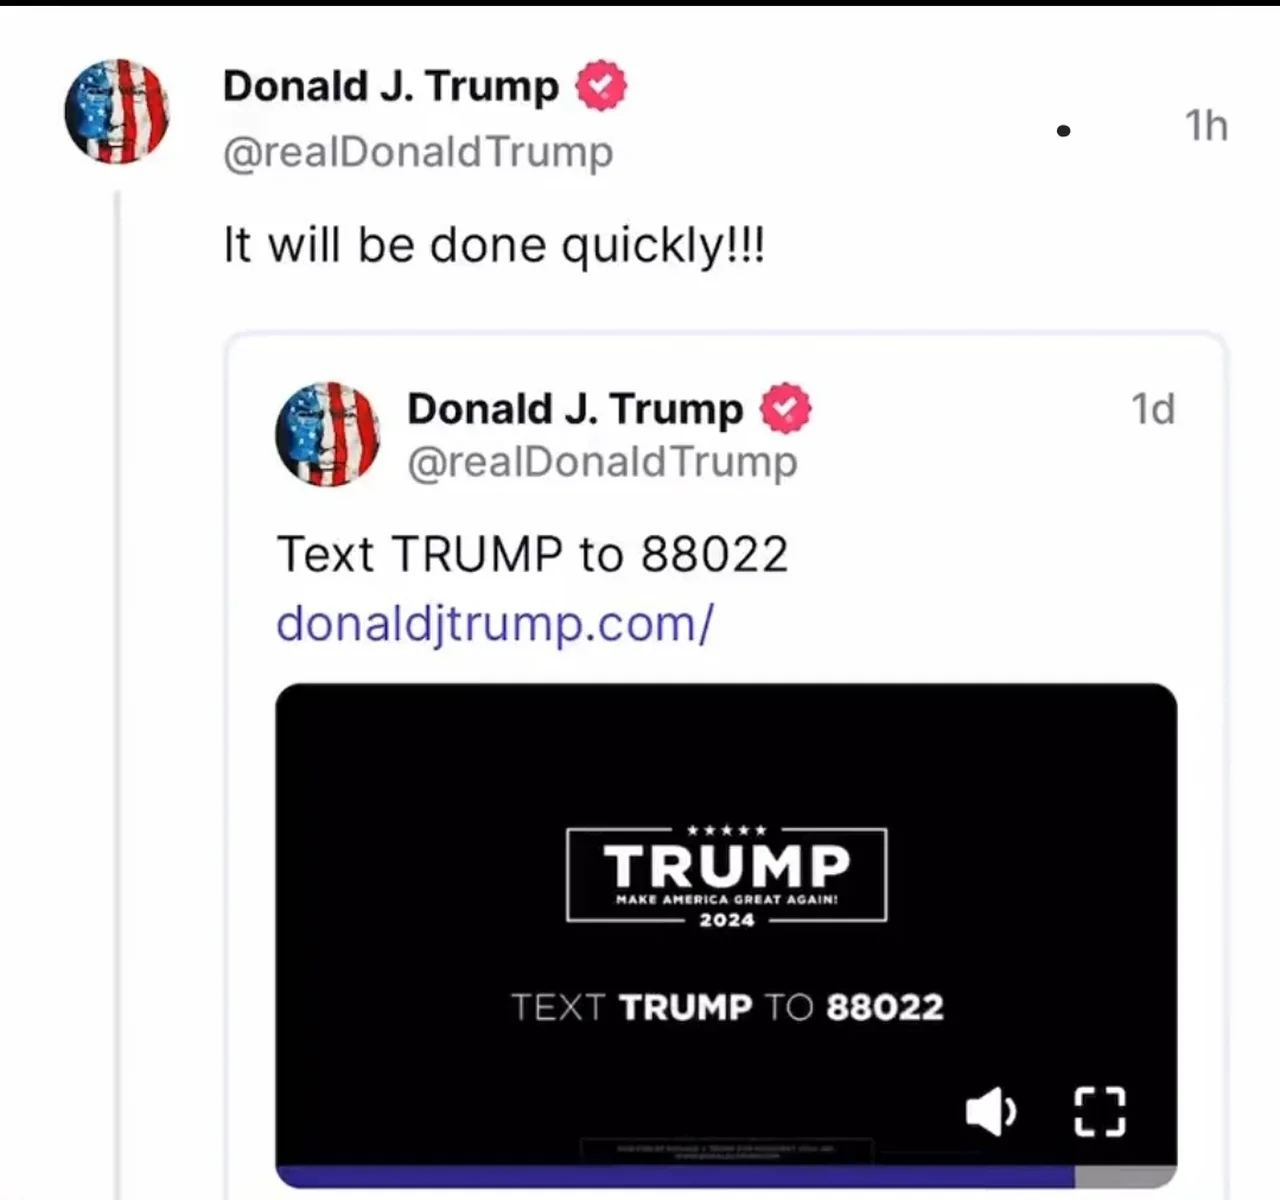
Task: Click the 1d timestamp on the quoted post
Action: coord(1153,409)
